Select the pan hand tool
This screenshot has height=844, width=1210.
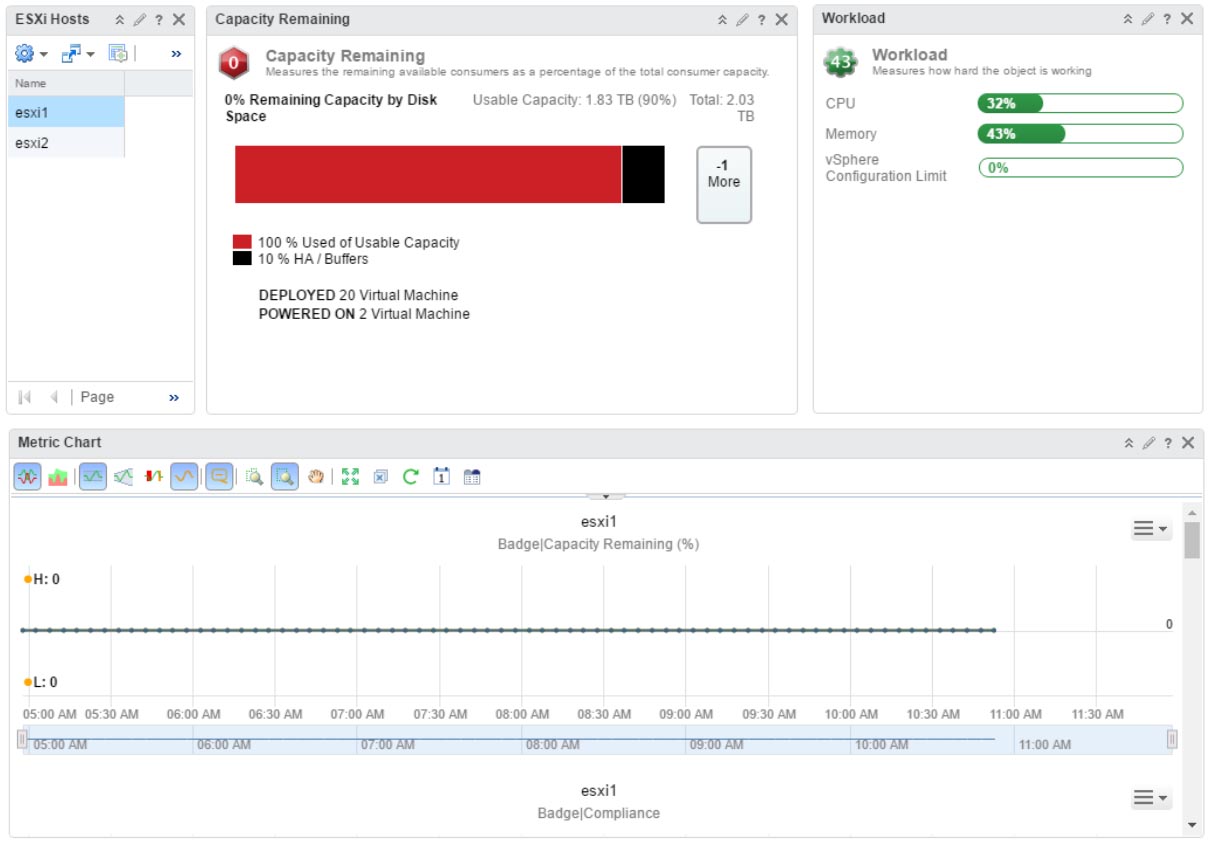pyautogui.click(x=316, y=477)
